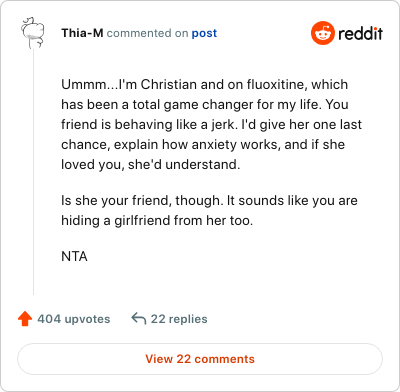Click the Thia-M Snoo avatar
Image resolution: width=400 pixels, height=392 pixels.
tap(33, 33)
